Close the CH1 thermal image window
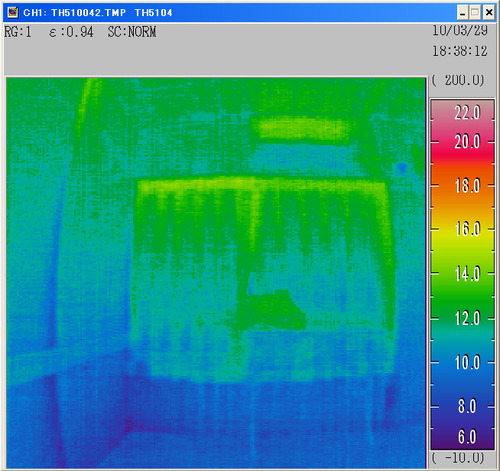The width and height of the screenshot is (500, 471). tap(489, 13)
